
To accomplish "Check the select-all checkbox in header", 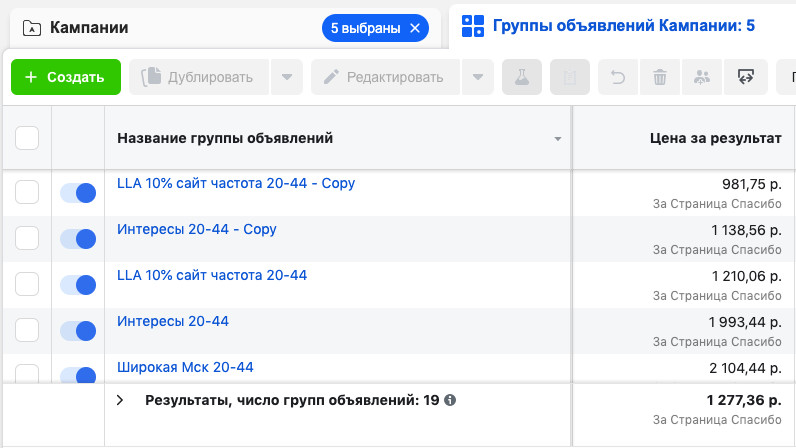I will [x=27, y=138].
